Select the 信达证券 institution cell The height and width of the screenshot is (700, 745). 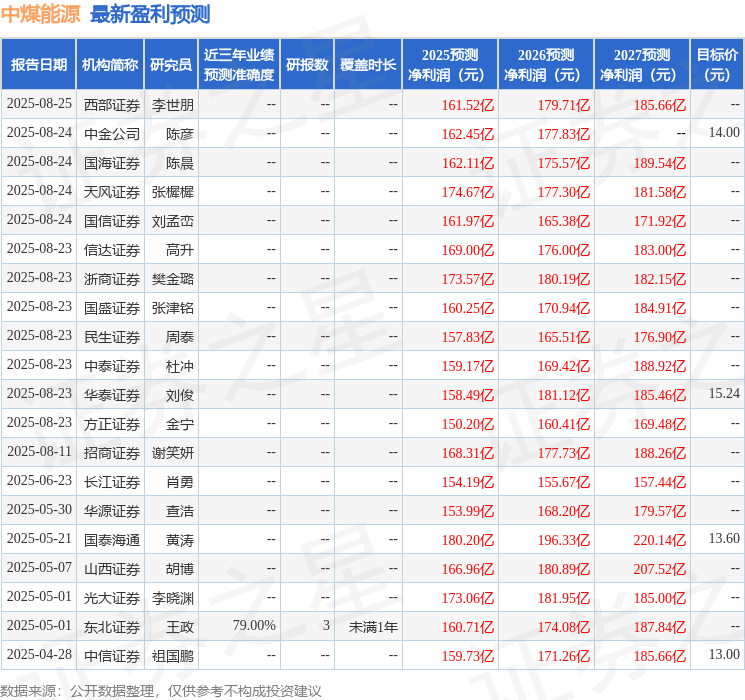click(112, 250)
